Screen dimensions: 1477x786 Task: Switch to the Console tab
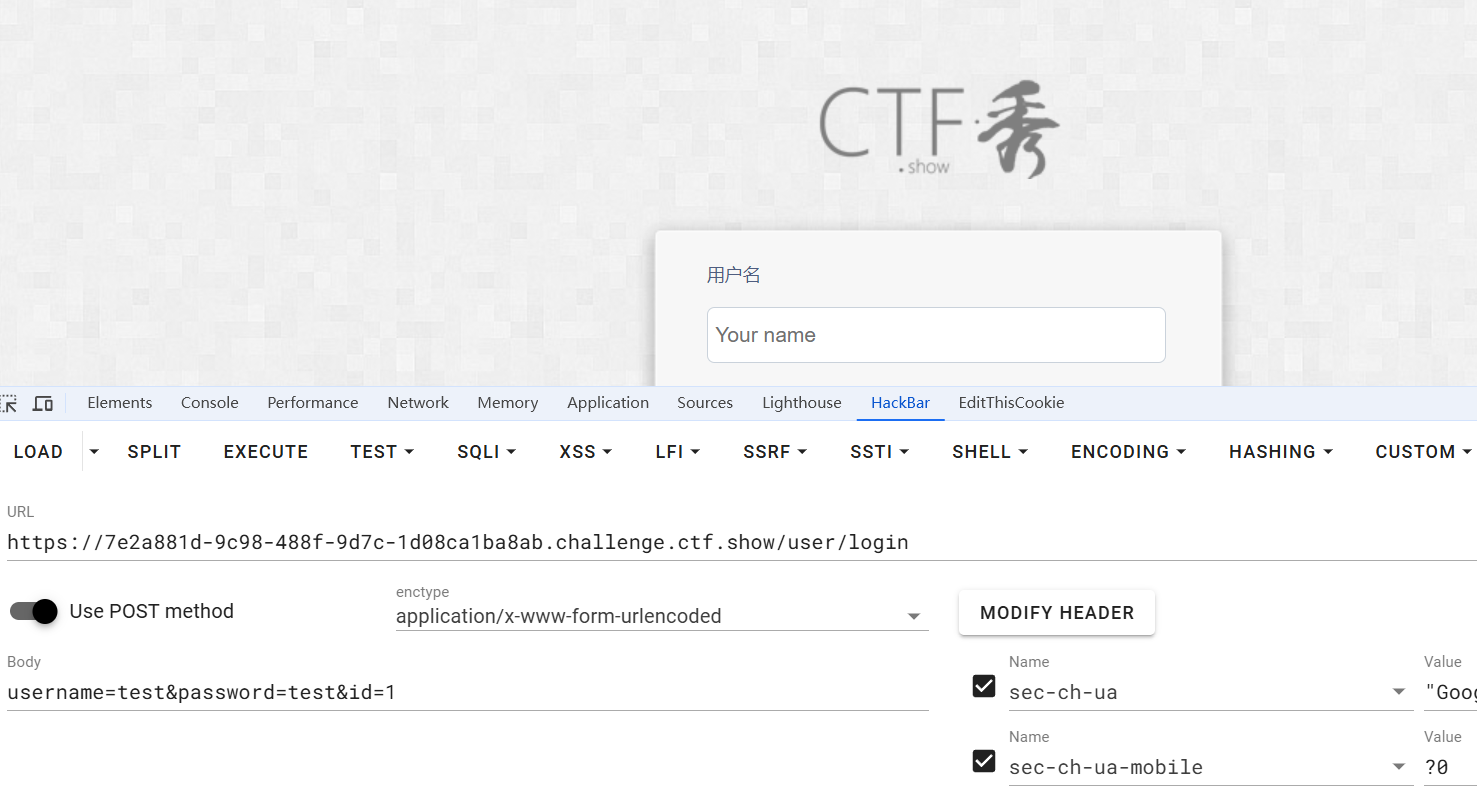[x=209, y=403]
